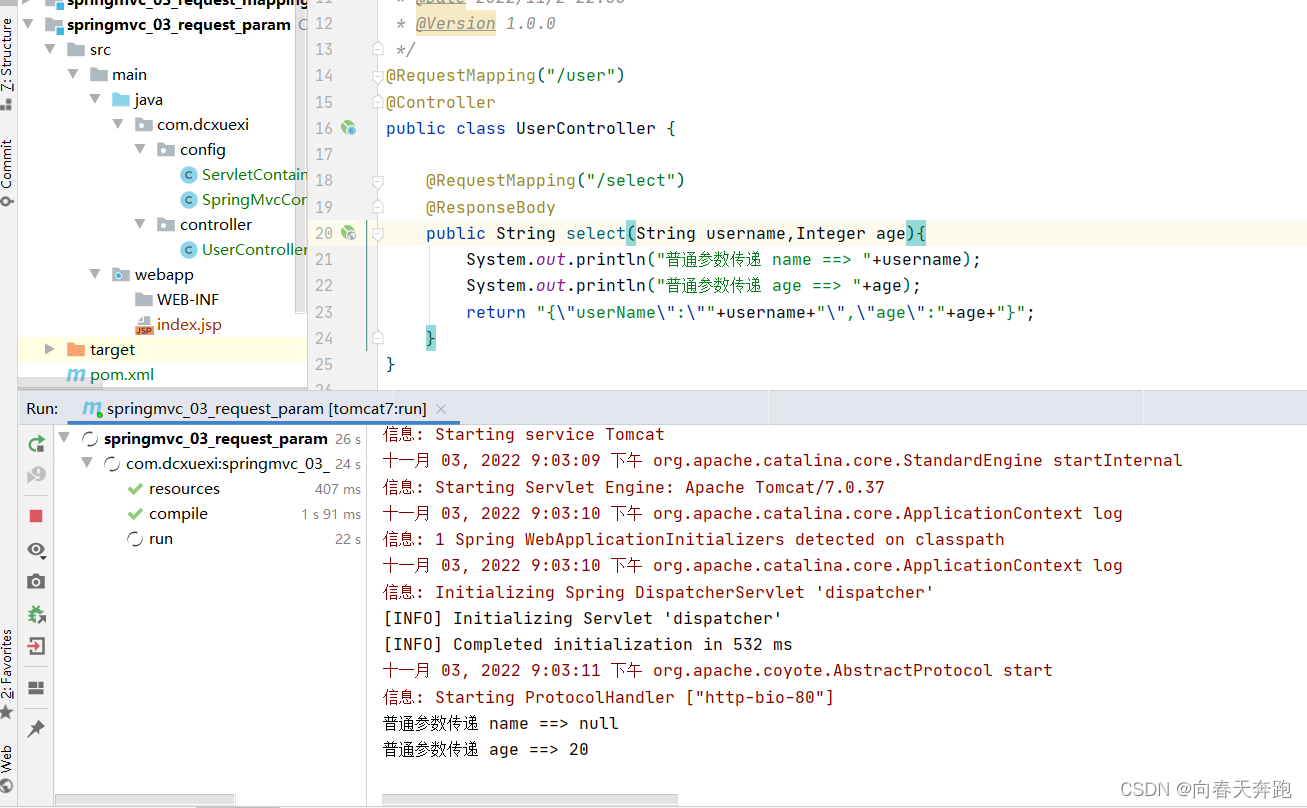This screenshot has height=808, width=1307.
Task: Click the Spring mapping gutter icon at line 20
Action: [x=348, y=233]
